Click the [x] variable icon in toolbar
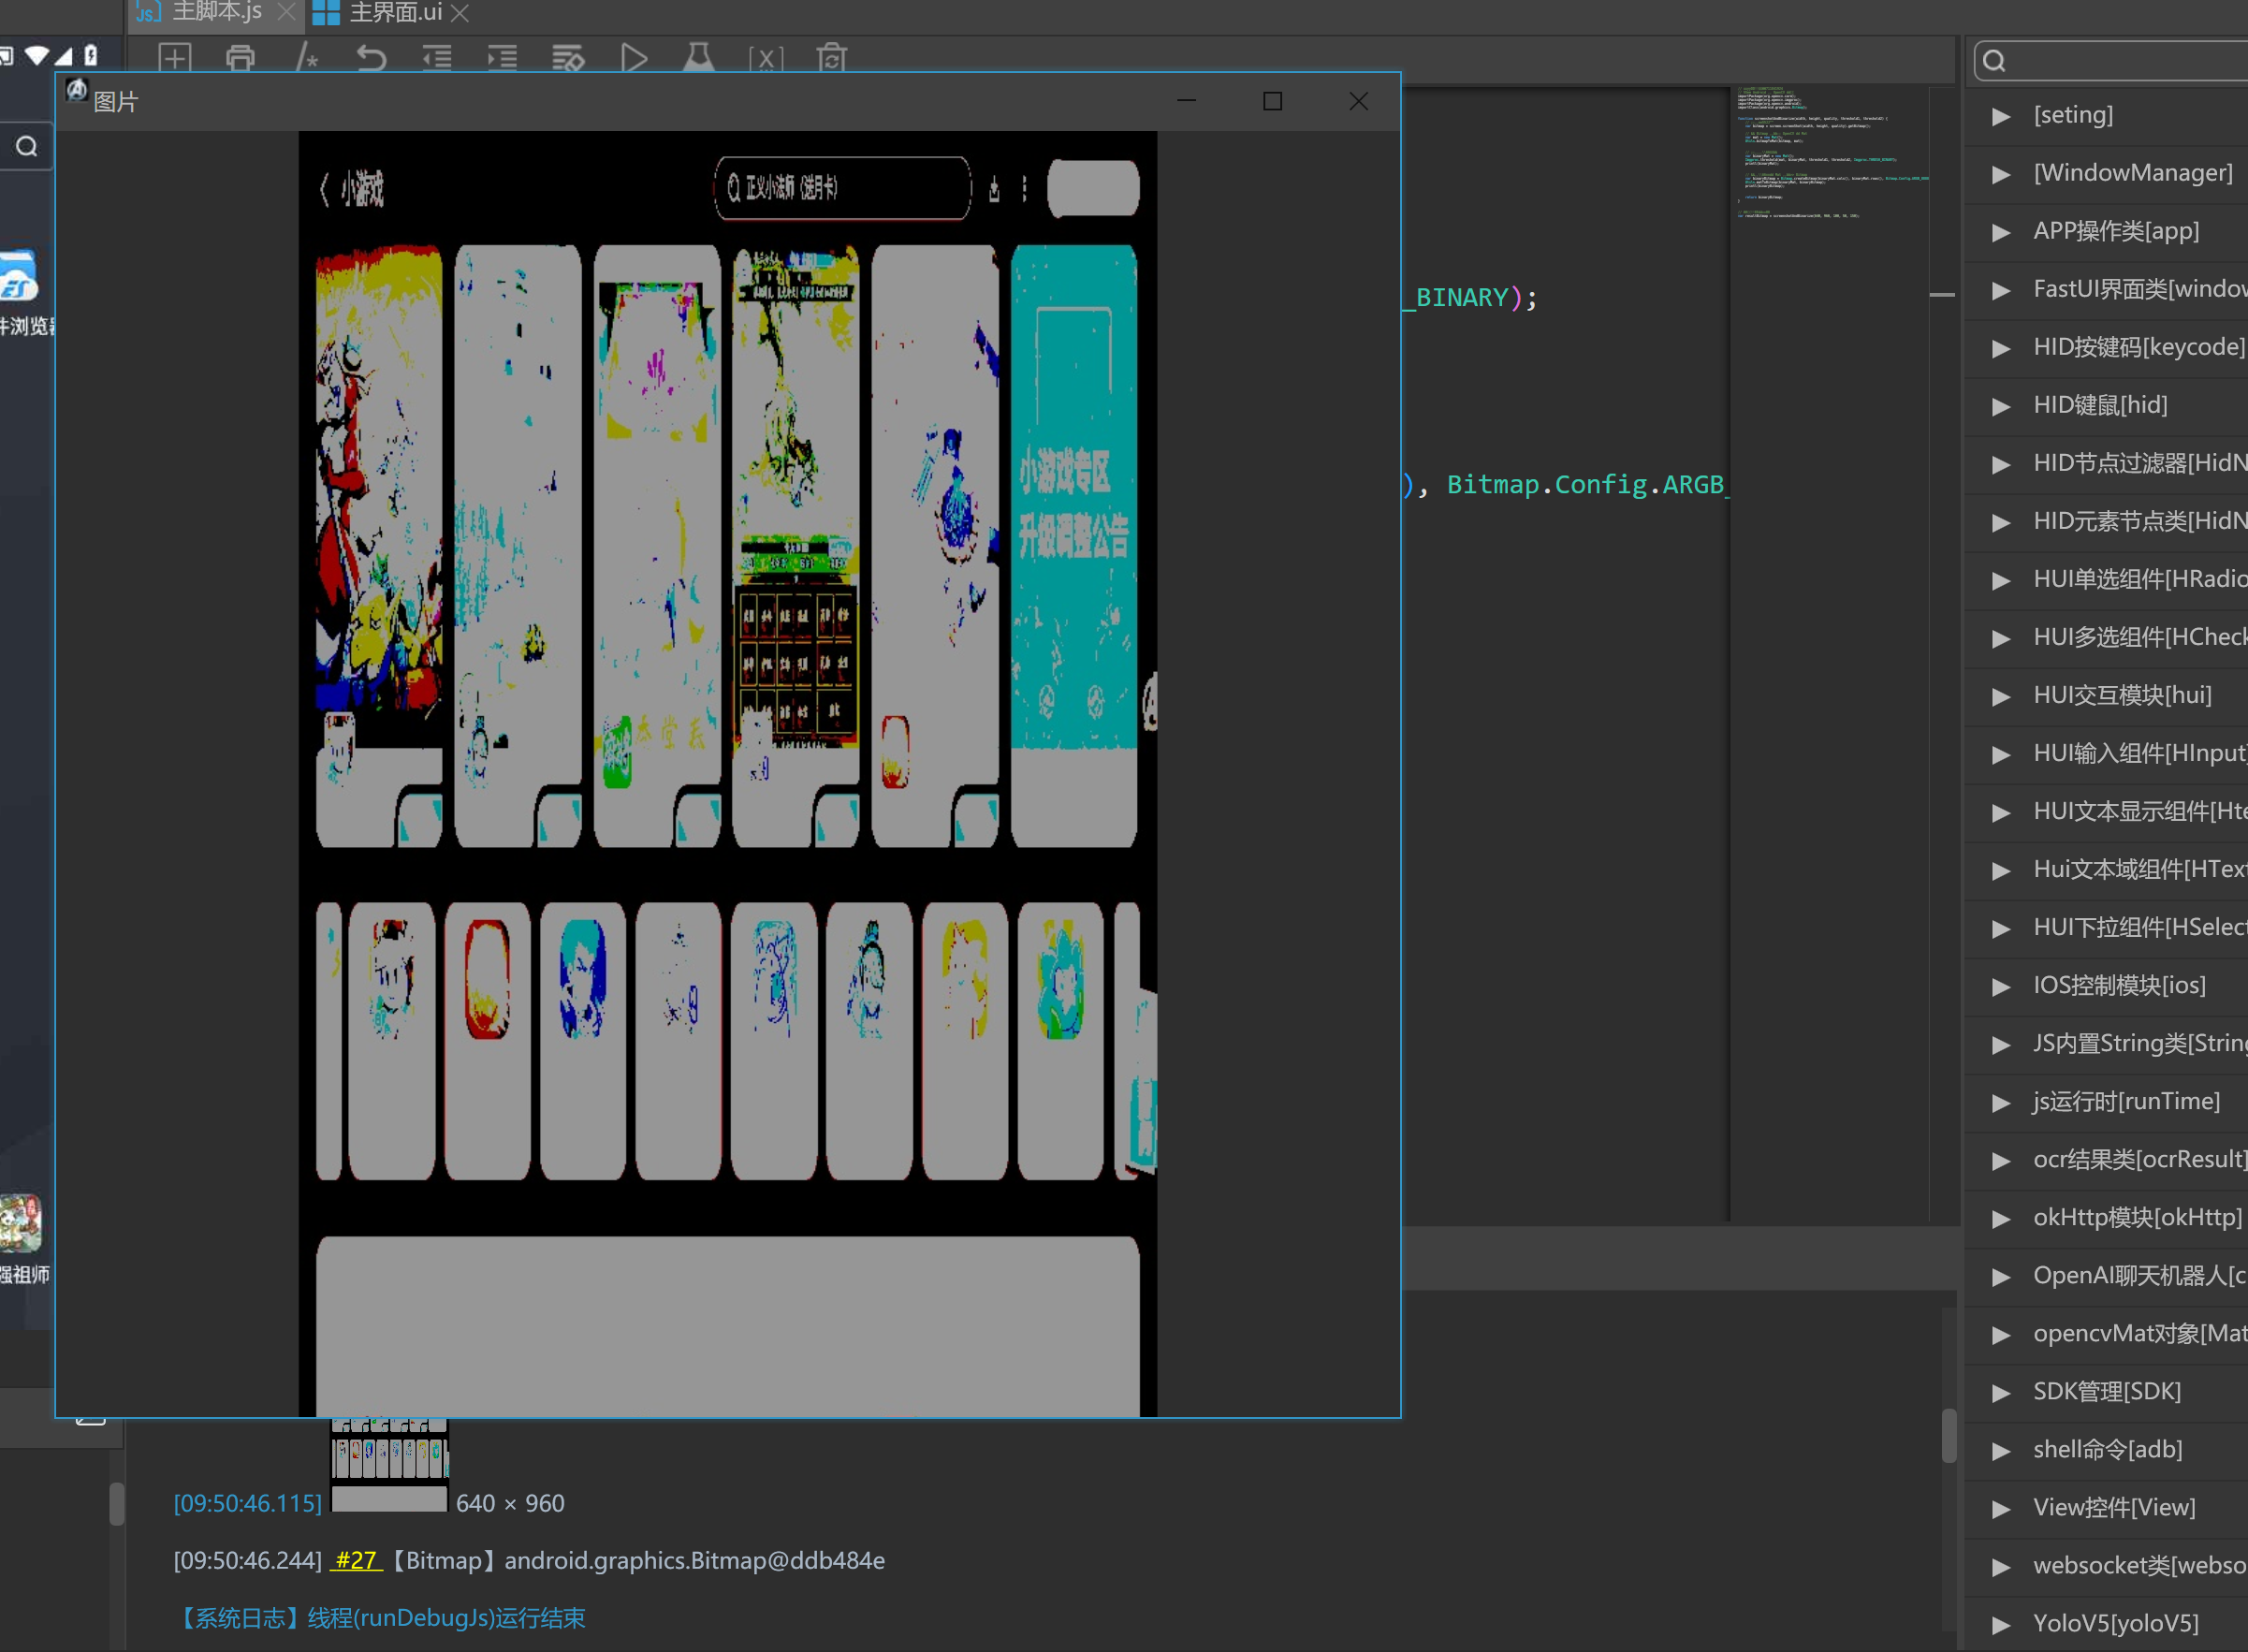Viewport: 2248px width, 1652px height. (x=766, y=59)
